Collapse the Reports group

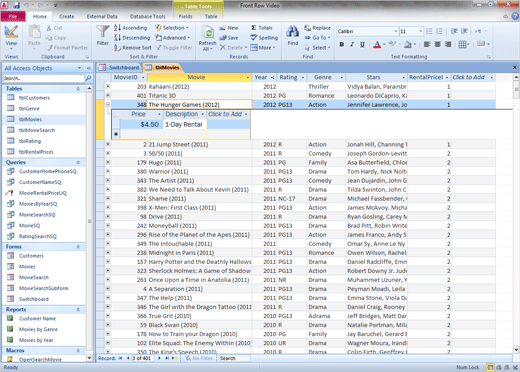78,310
